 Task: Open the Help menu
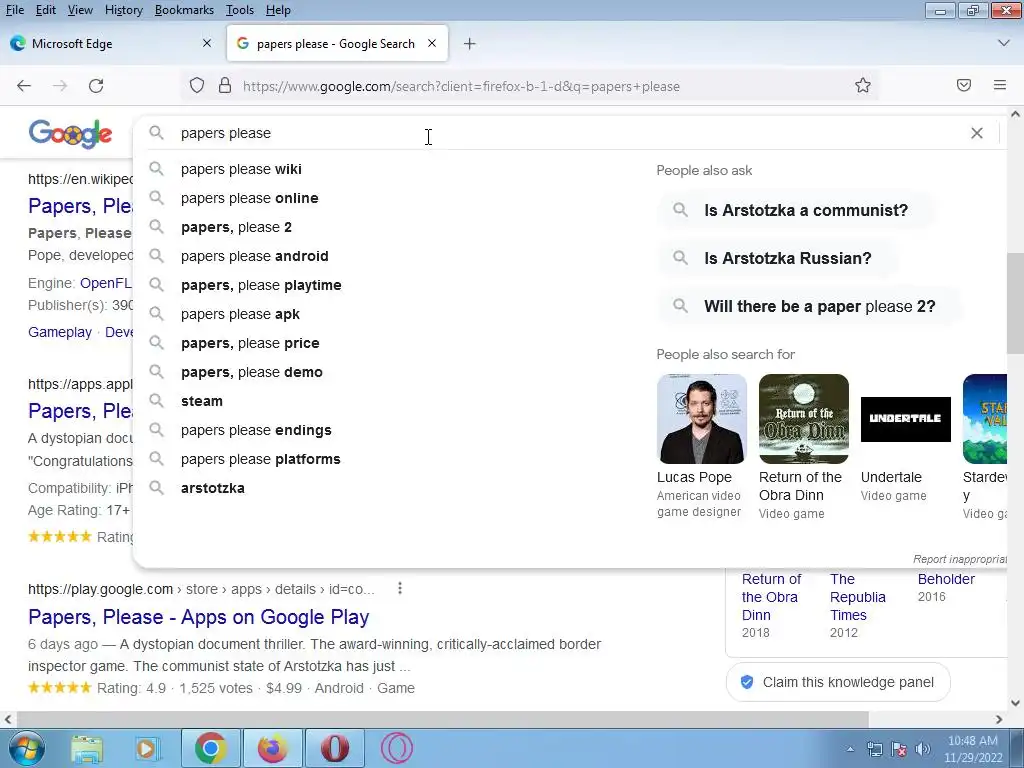278,10
